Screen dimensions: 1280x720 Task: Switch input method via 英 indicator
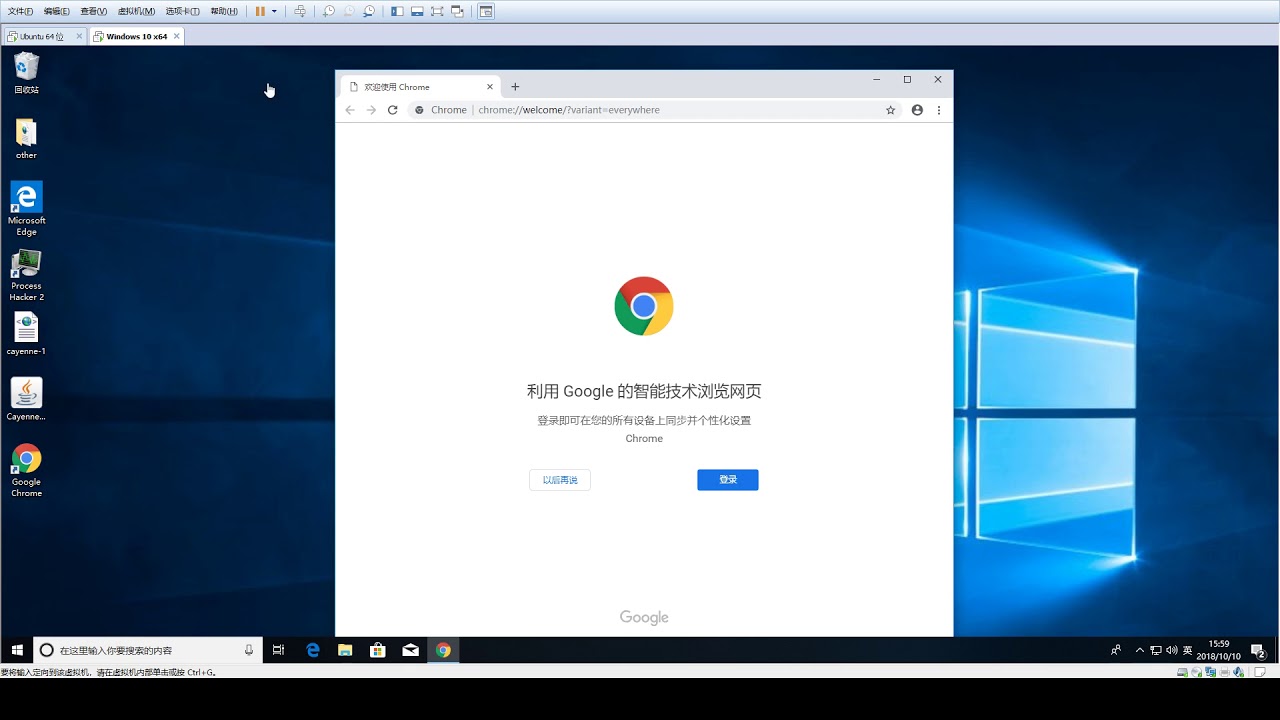pyautogui.click(x=1188, y=650)
